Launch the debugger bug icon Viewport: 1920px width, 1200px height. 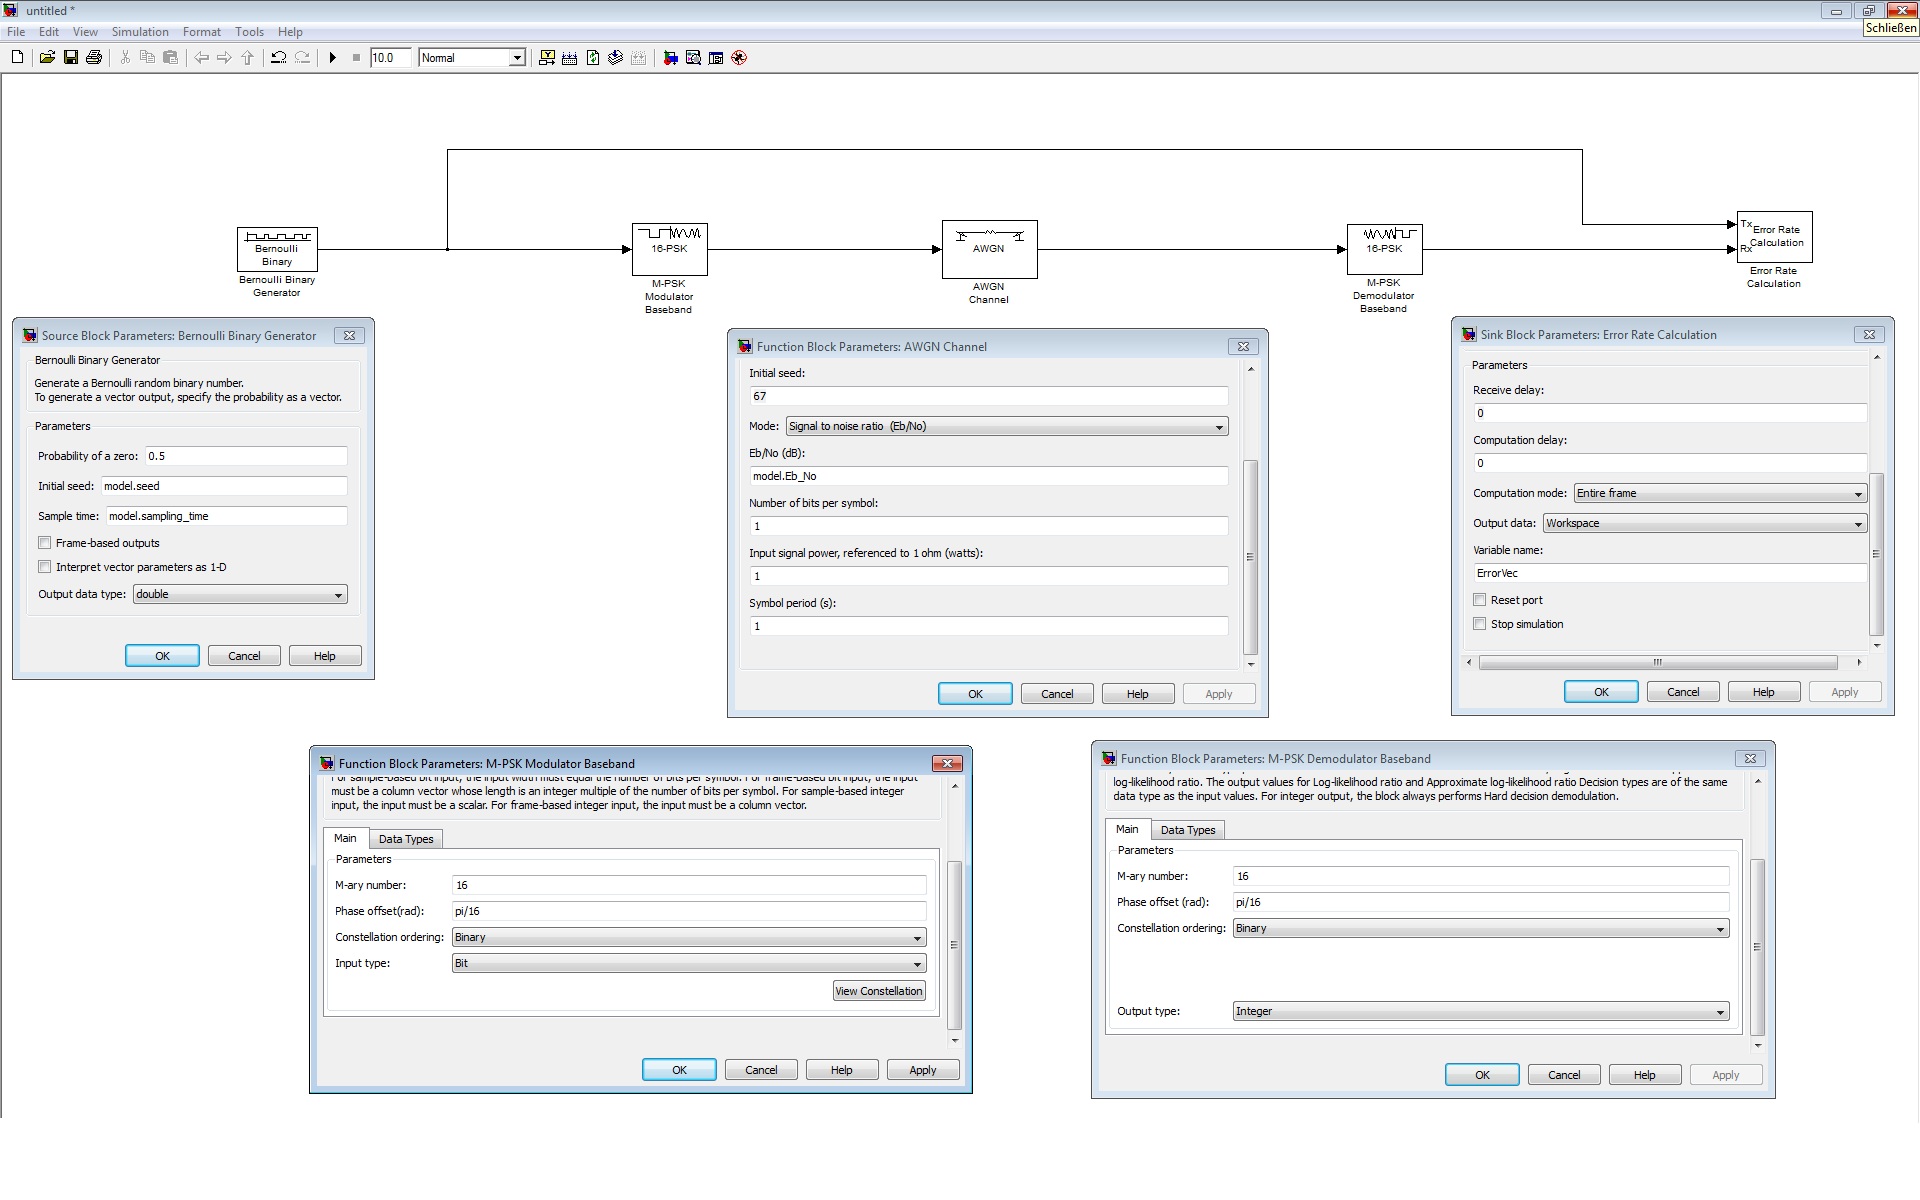739,58
